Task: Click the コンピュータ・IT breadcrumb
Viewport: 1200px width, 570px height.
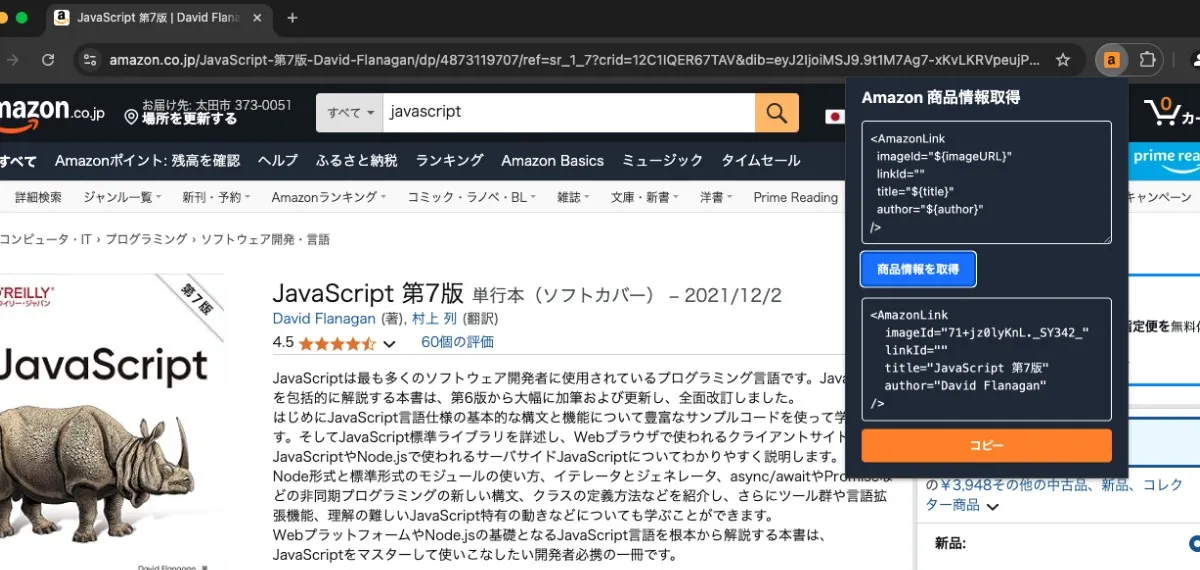Action: [x=44, y=239]
